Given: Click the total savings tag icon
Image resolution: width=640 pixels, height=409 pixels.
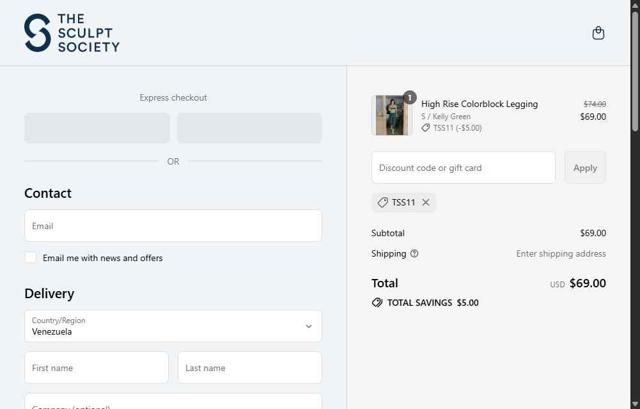Looking at the screenshot, I should [x=377, y=303].
